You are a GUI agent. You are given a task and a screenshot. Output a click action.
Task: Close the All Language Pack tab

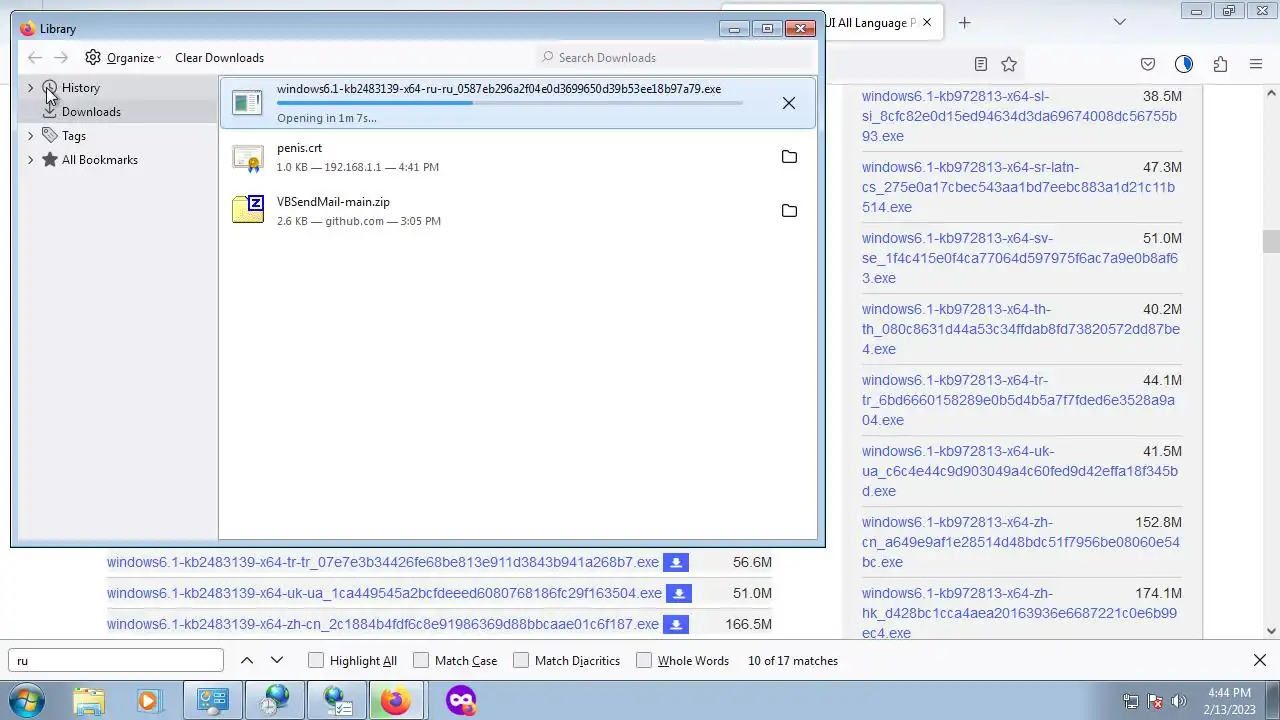pyautogui.click(x=927, y=22)
